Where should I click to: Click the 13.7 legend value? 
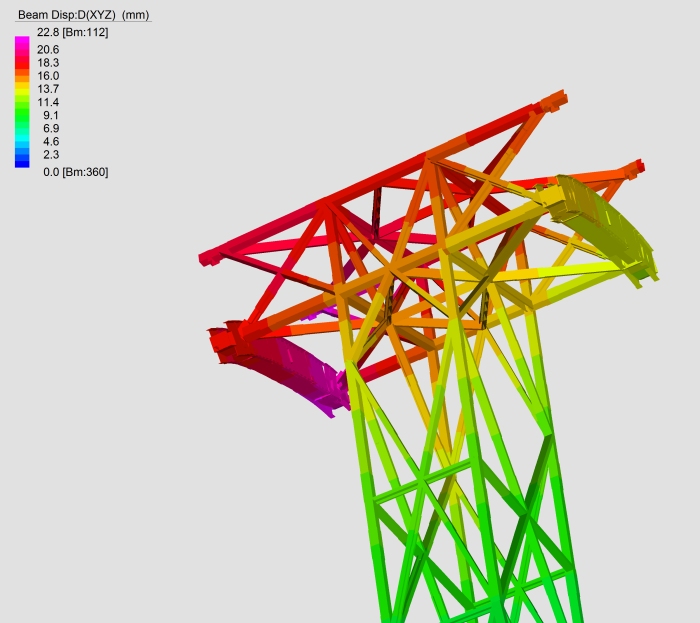point(48,89)
